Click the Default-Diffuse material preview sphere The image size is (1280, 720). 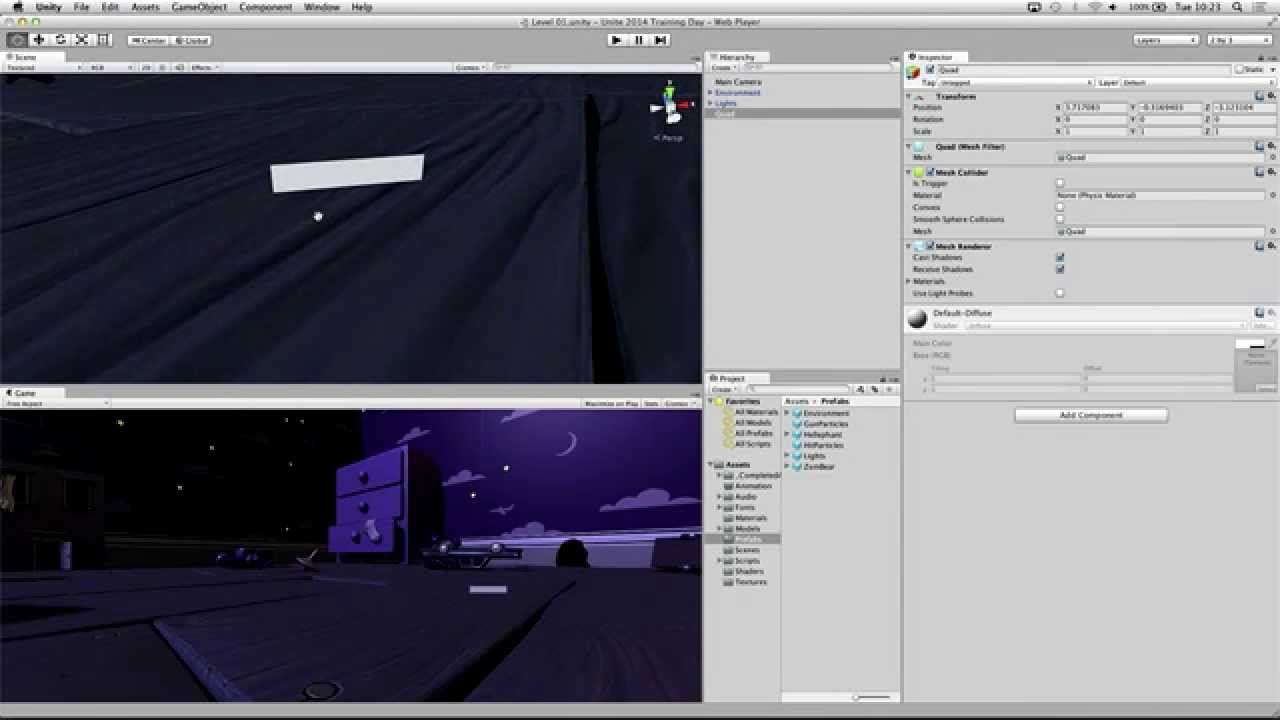917,318
